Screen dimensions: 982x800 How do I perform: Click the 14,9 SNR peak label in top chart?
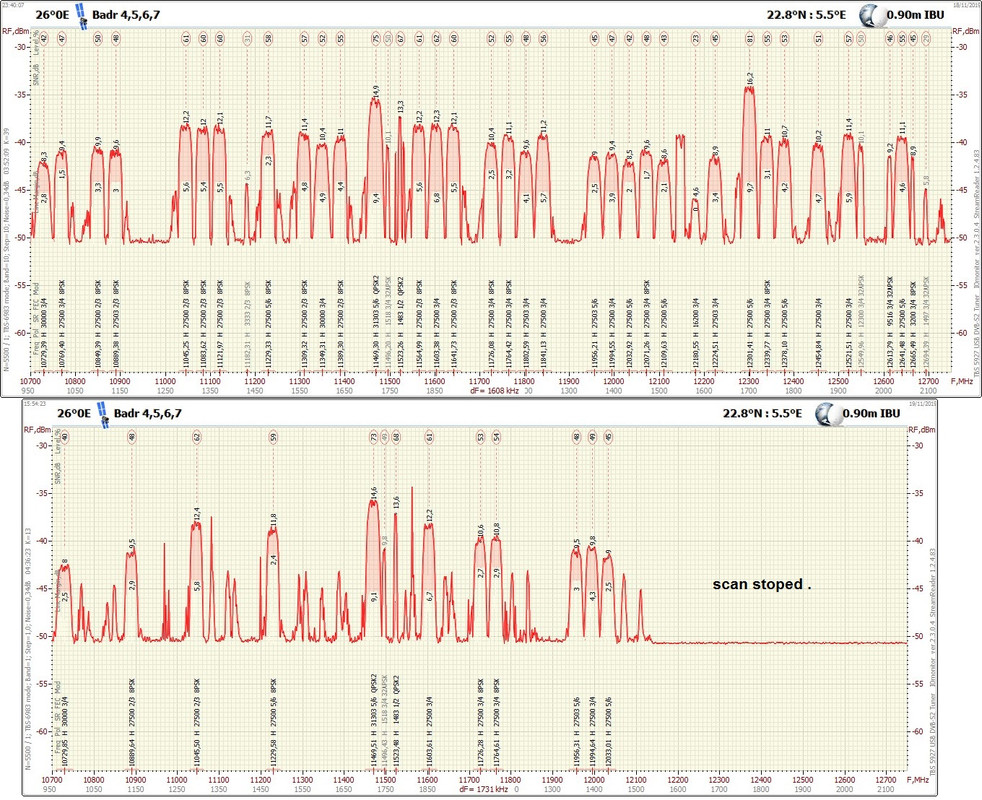tap(376, 91)
